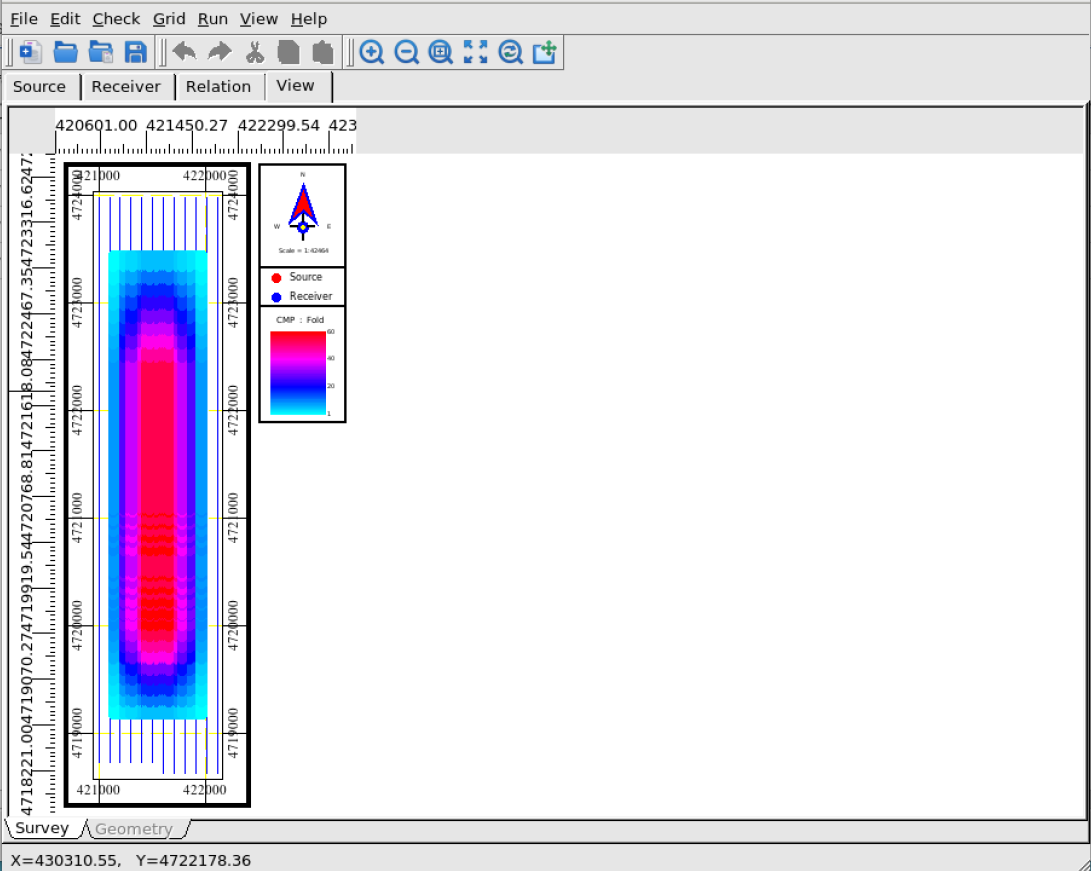Click the Redo arrow icon
The height and width of the screenshot is (871, 1091).
pyautogui.click(x=219, y=52)
